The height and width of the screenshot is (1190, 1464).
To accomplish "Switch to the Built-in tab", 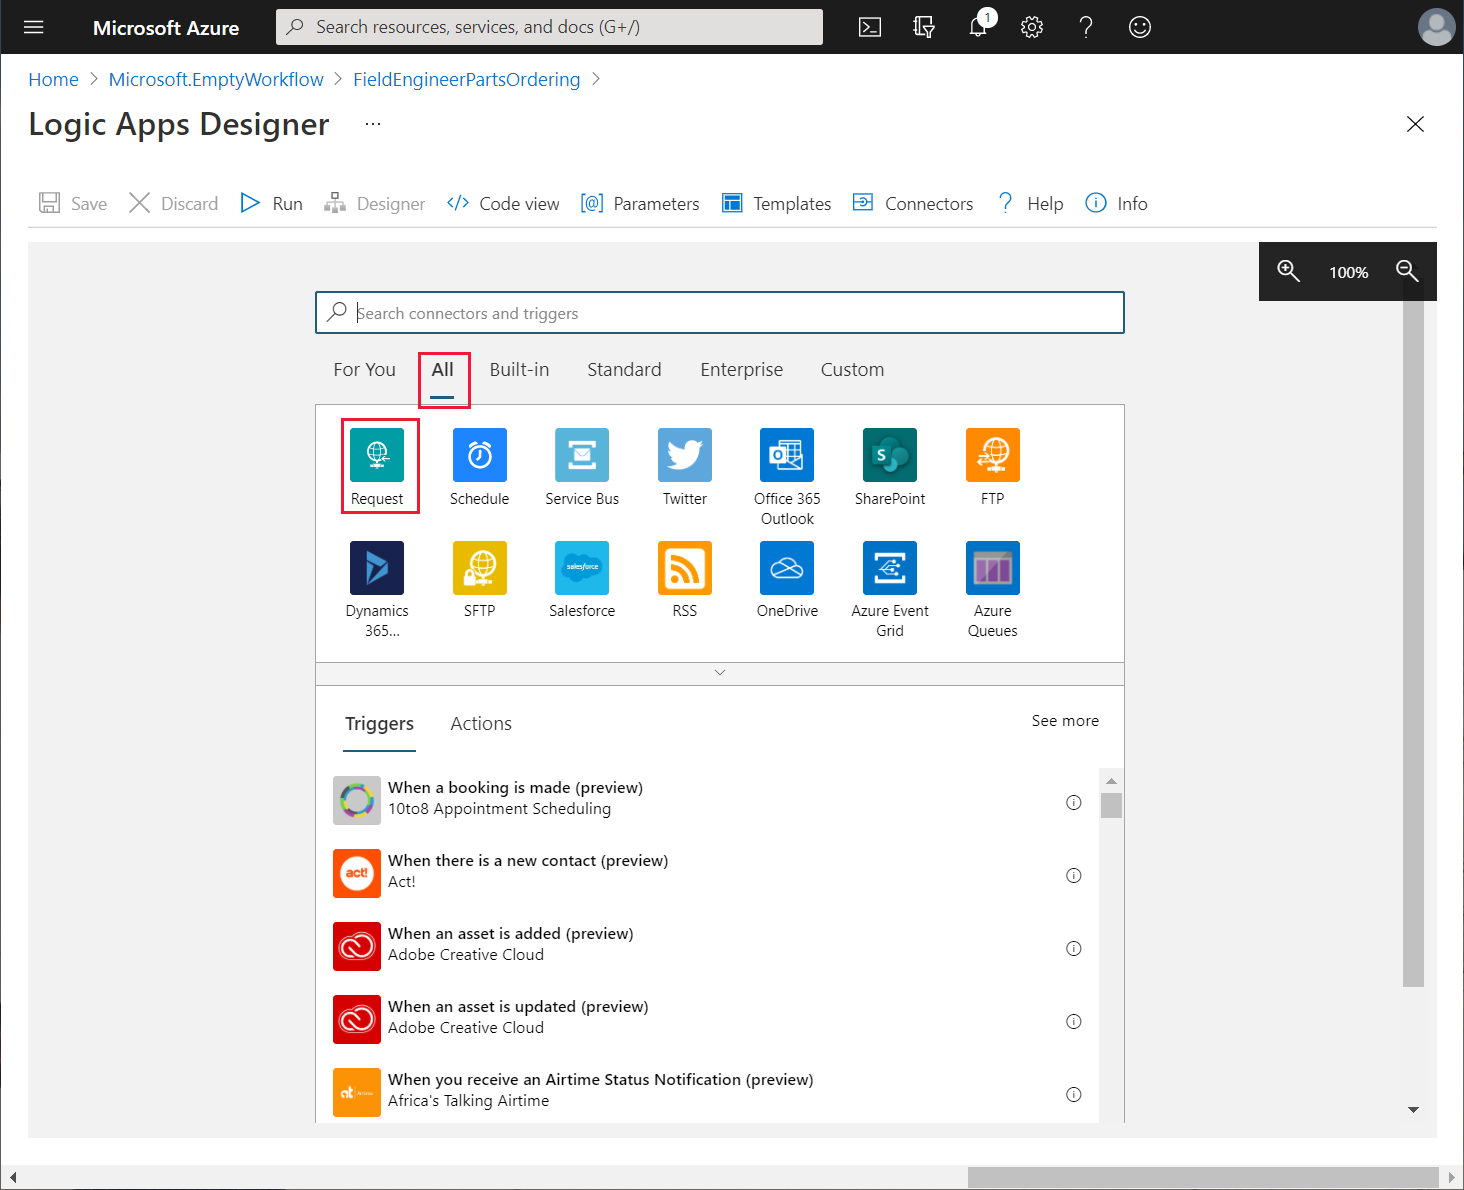I will pos(519,370).
